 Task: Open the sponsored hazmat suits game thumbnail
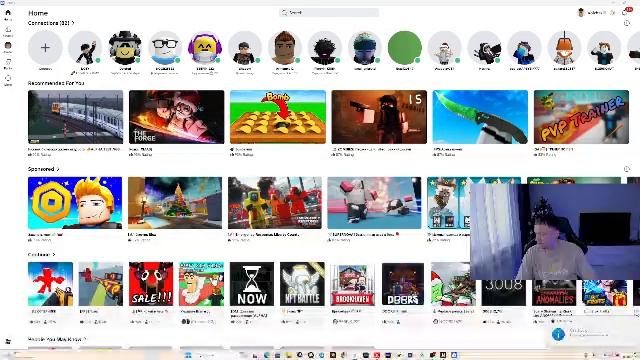(x=275, y=203)
